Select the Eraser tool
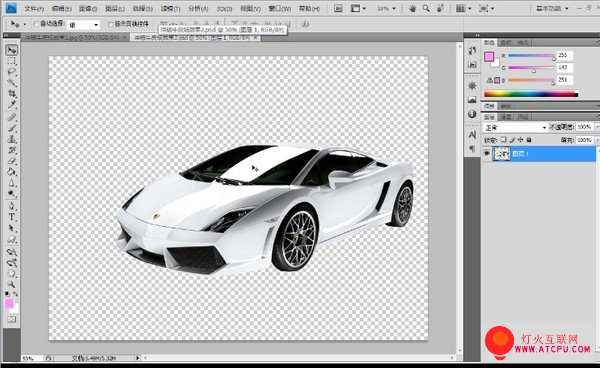Image resolution: width=600 pixels, height=368 pixels. pos(12,161)
